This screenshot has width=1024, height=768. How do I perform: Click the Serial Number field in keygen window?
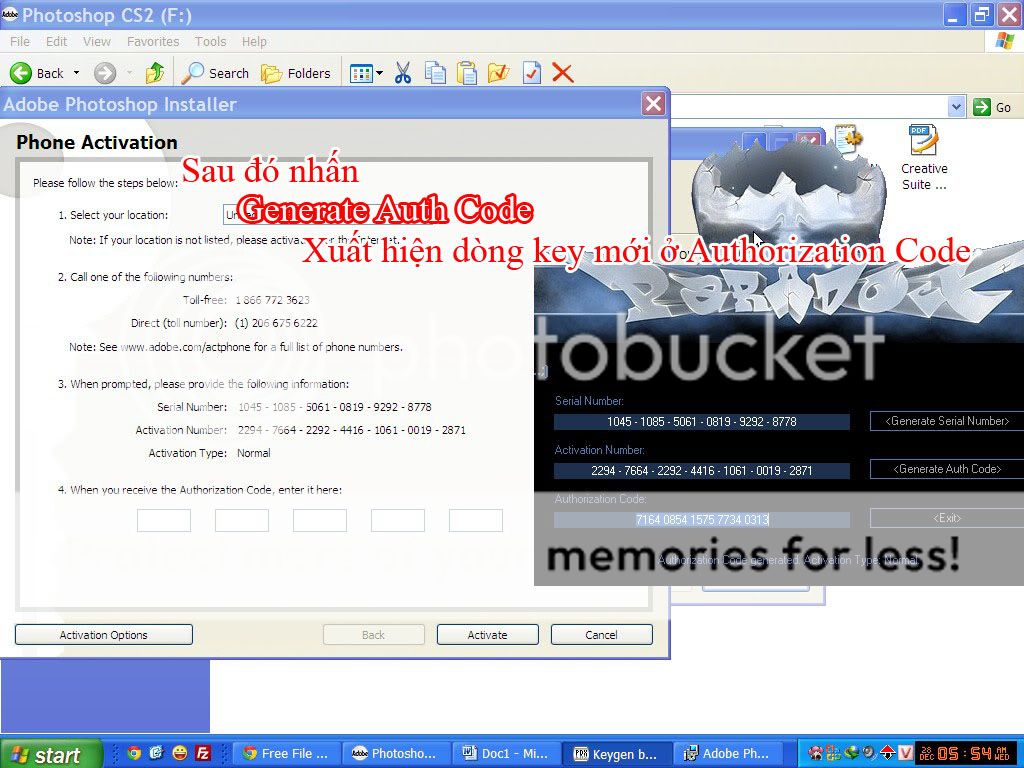pyautogui.click(x=701, y=422)
